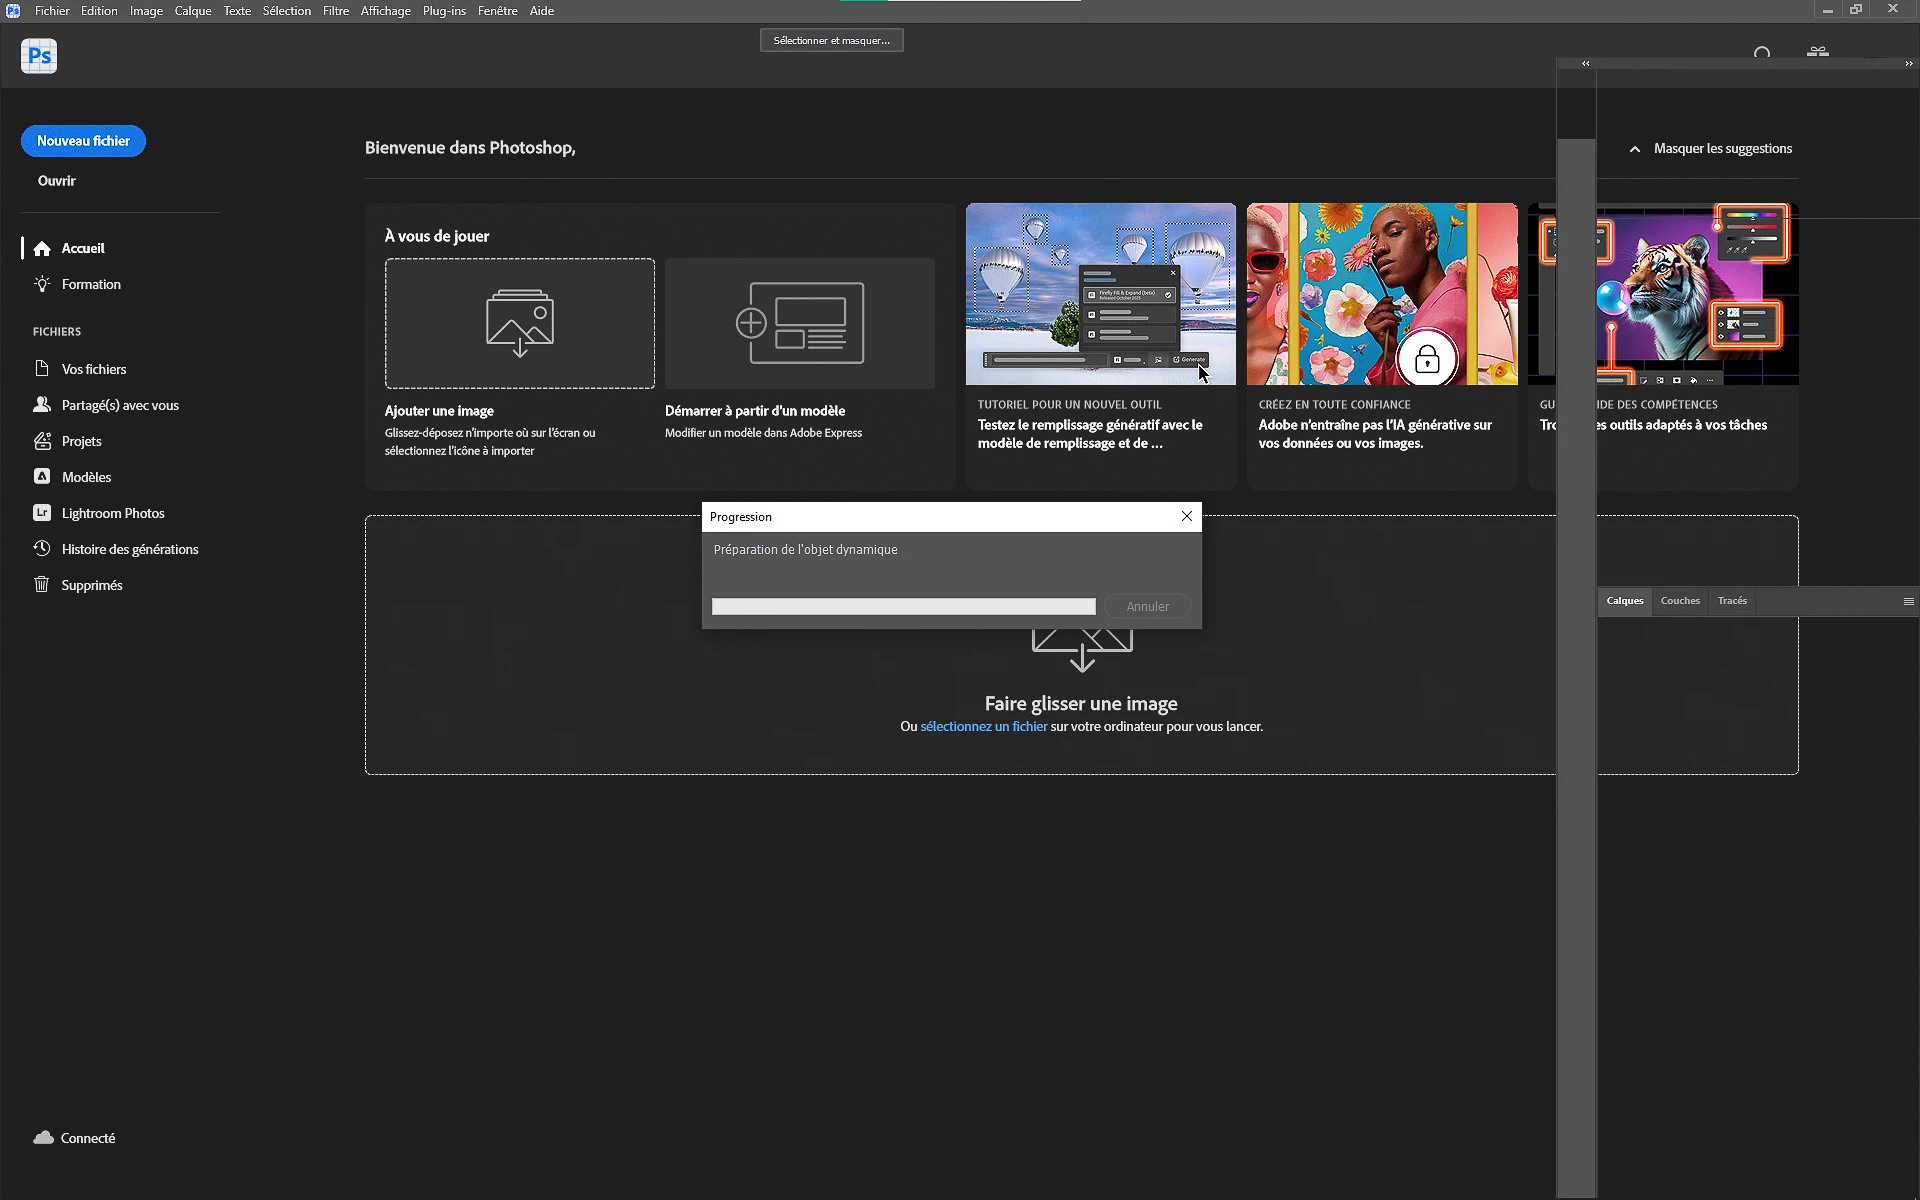Click the Modèles icon in sidebar
The height and width of the screenshot is (1200, 1920).
coord(41,477)
